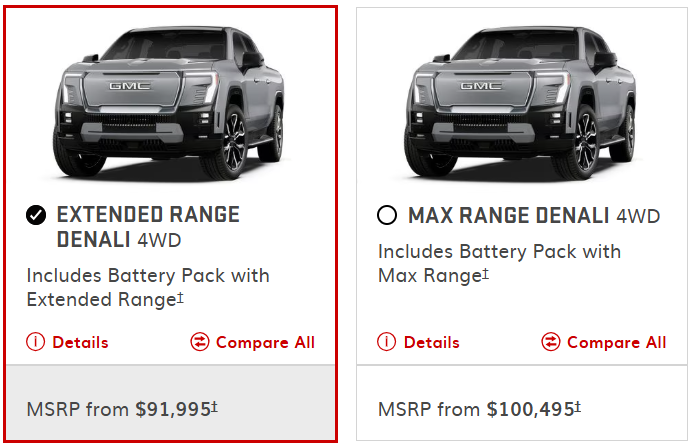Viewport: 691px width, 445px height.
Task: Click Compare All in Max Range card
Action: (616, 342)
